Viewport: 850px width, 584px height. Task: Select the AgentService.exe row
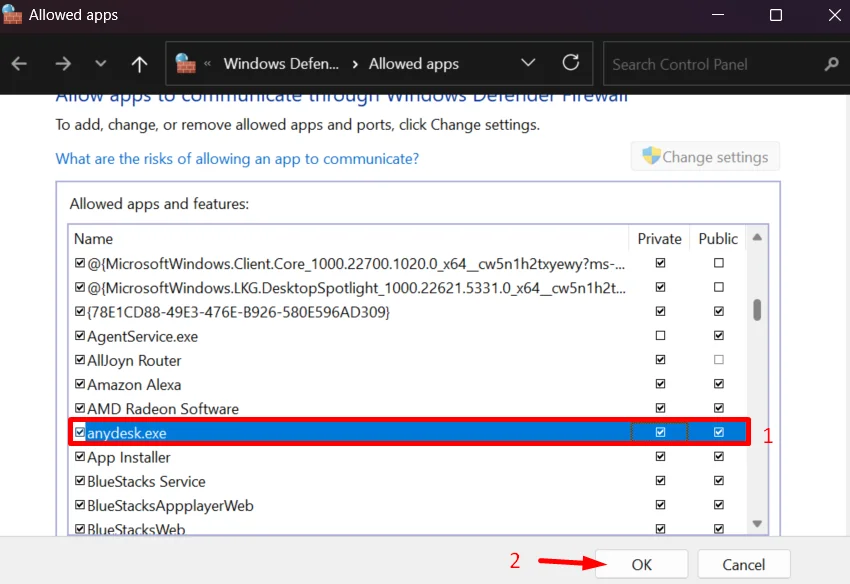click(408, 336)
